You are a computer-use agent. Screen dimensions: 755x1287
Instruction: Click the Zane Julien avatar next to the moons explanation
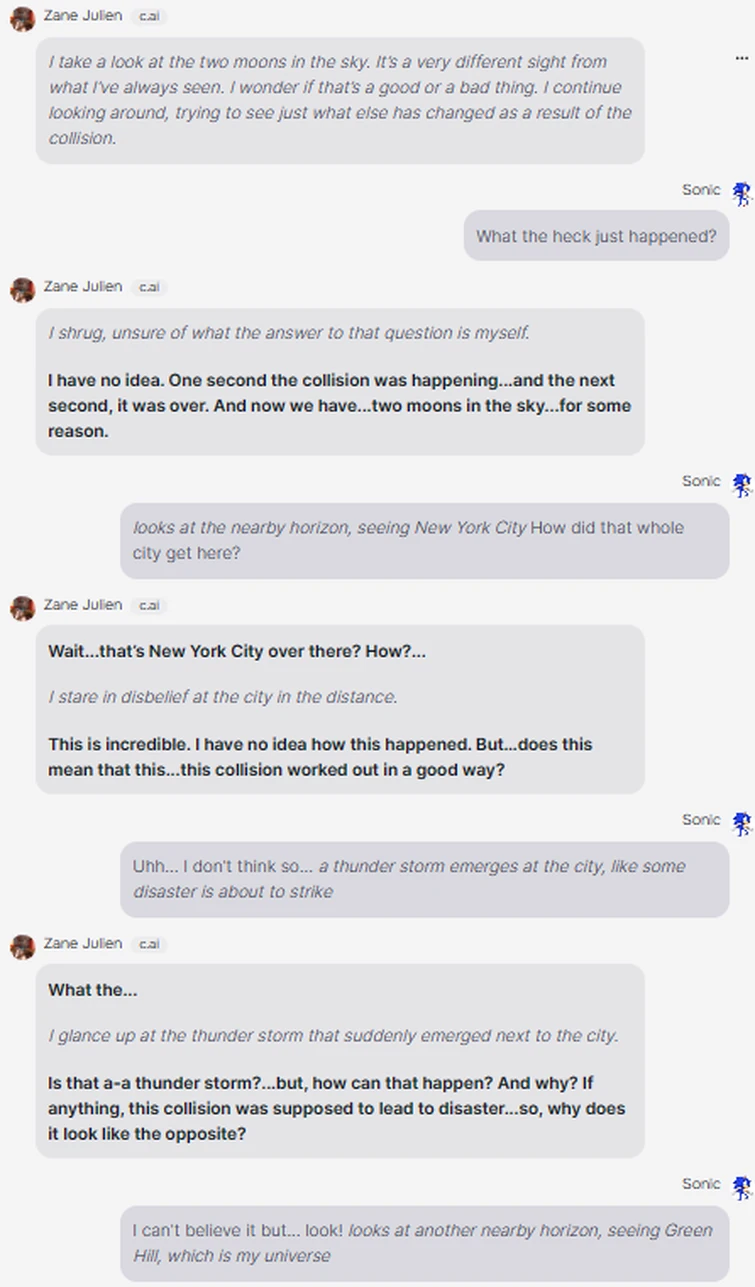click(x=21, y=287)
